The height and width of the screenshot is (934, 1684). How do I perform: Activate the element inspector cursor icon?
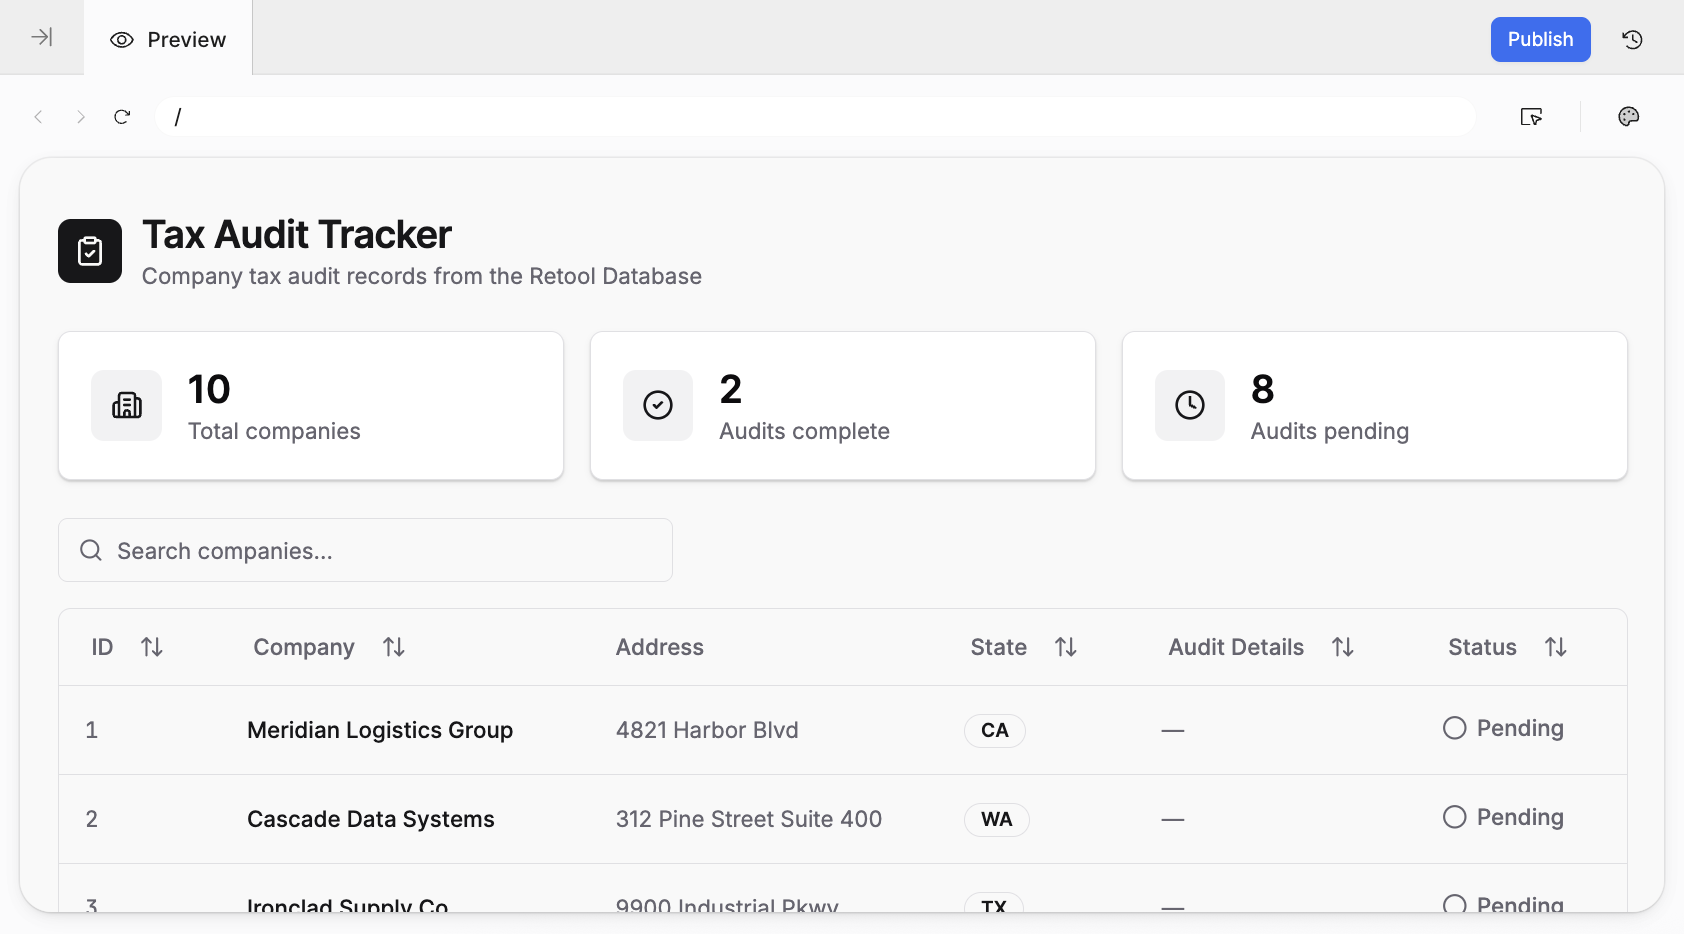[1531, 117]
